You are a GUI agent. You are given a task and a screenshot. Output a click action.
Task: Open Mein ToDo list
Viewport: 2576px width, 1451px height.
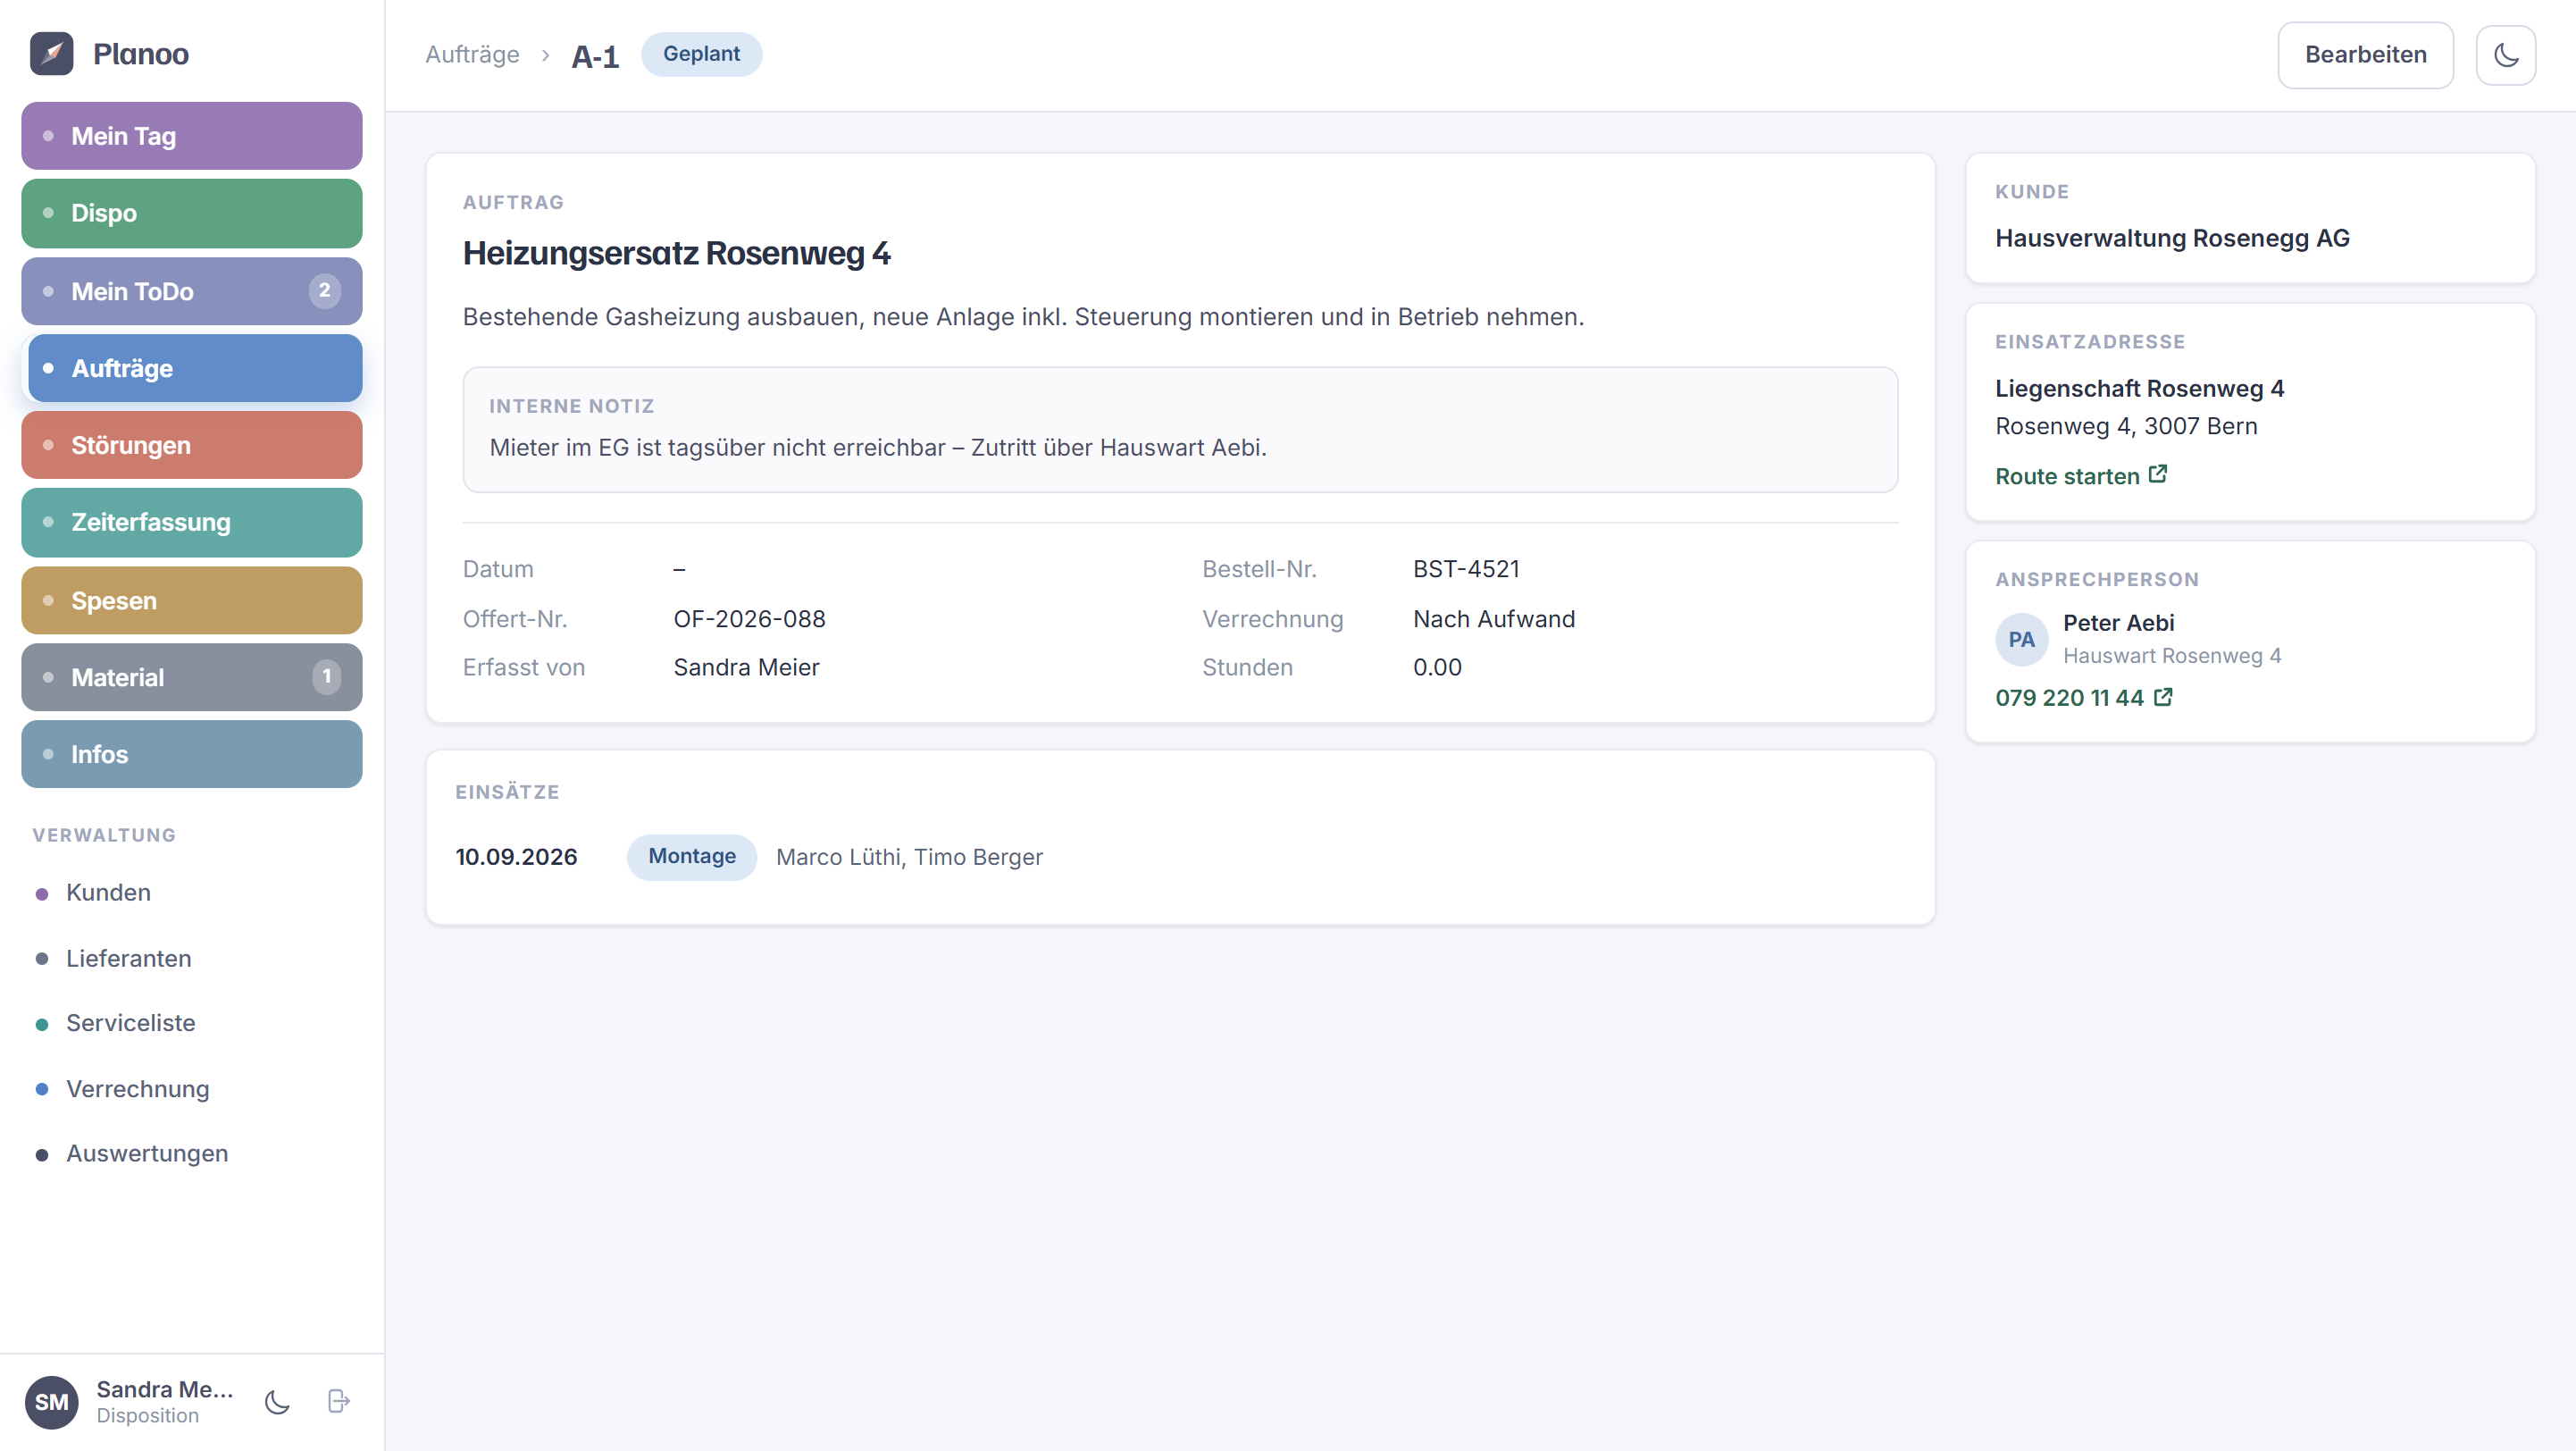pyautogui.click(x=192, y=291)
